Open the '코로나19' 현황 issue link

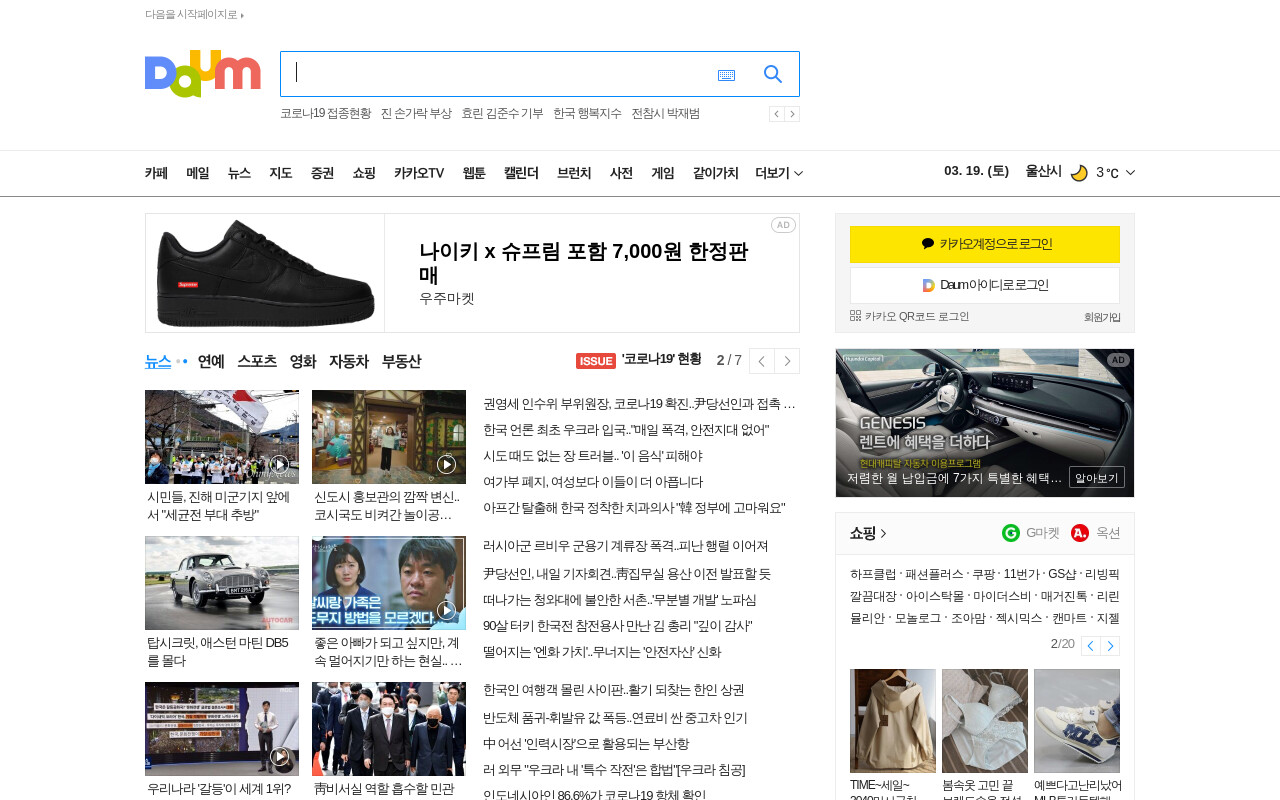click(x=661, y=359)
